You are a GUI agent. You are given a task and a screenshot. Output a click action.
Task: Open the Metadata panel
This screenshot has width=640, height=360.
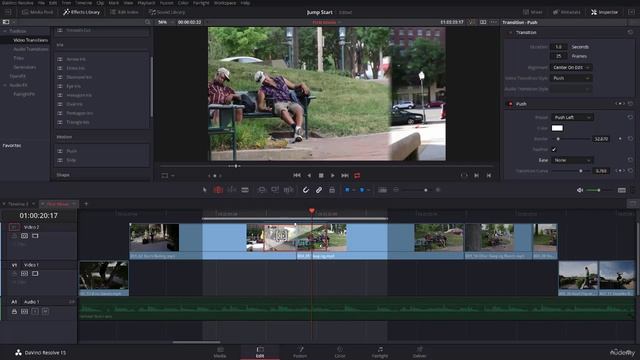pyautogui.click(x=566, y=12)
